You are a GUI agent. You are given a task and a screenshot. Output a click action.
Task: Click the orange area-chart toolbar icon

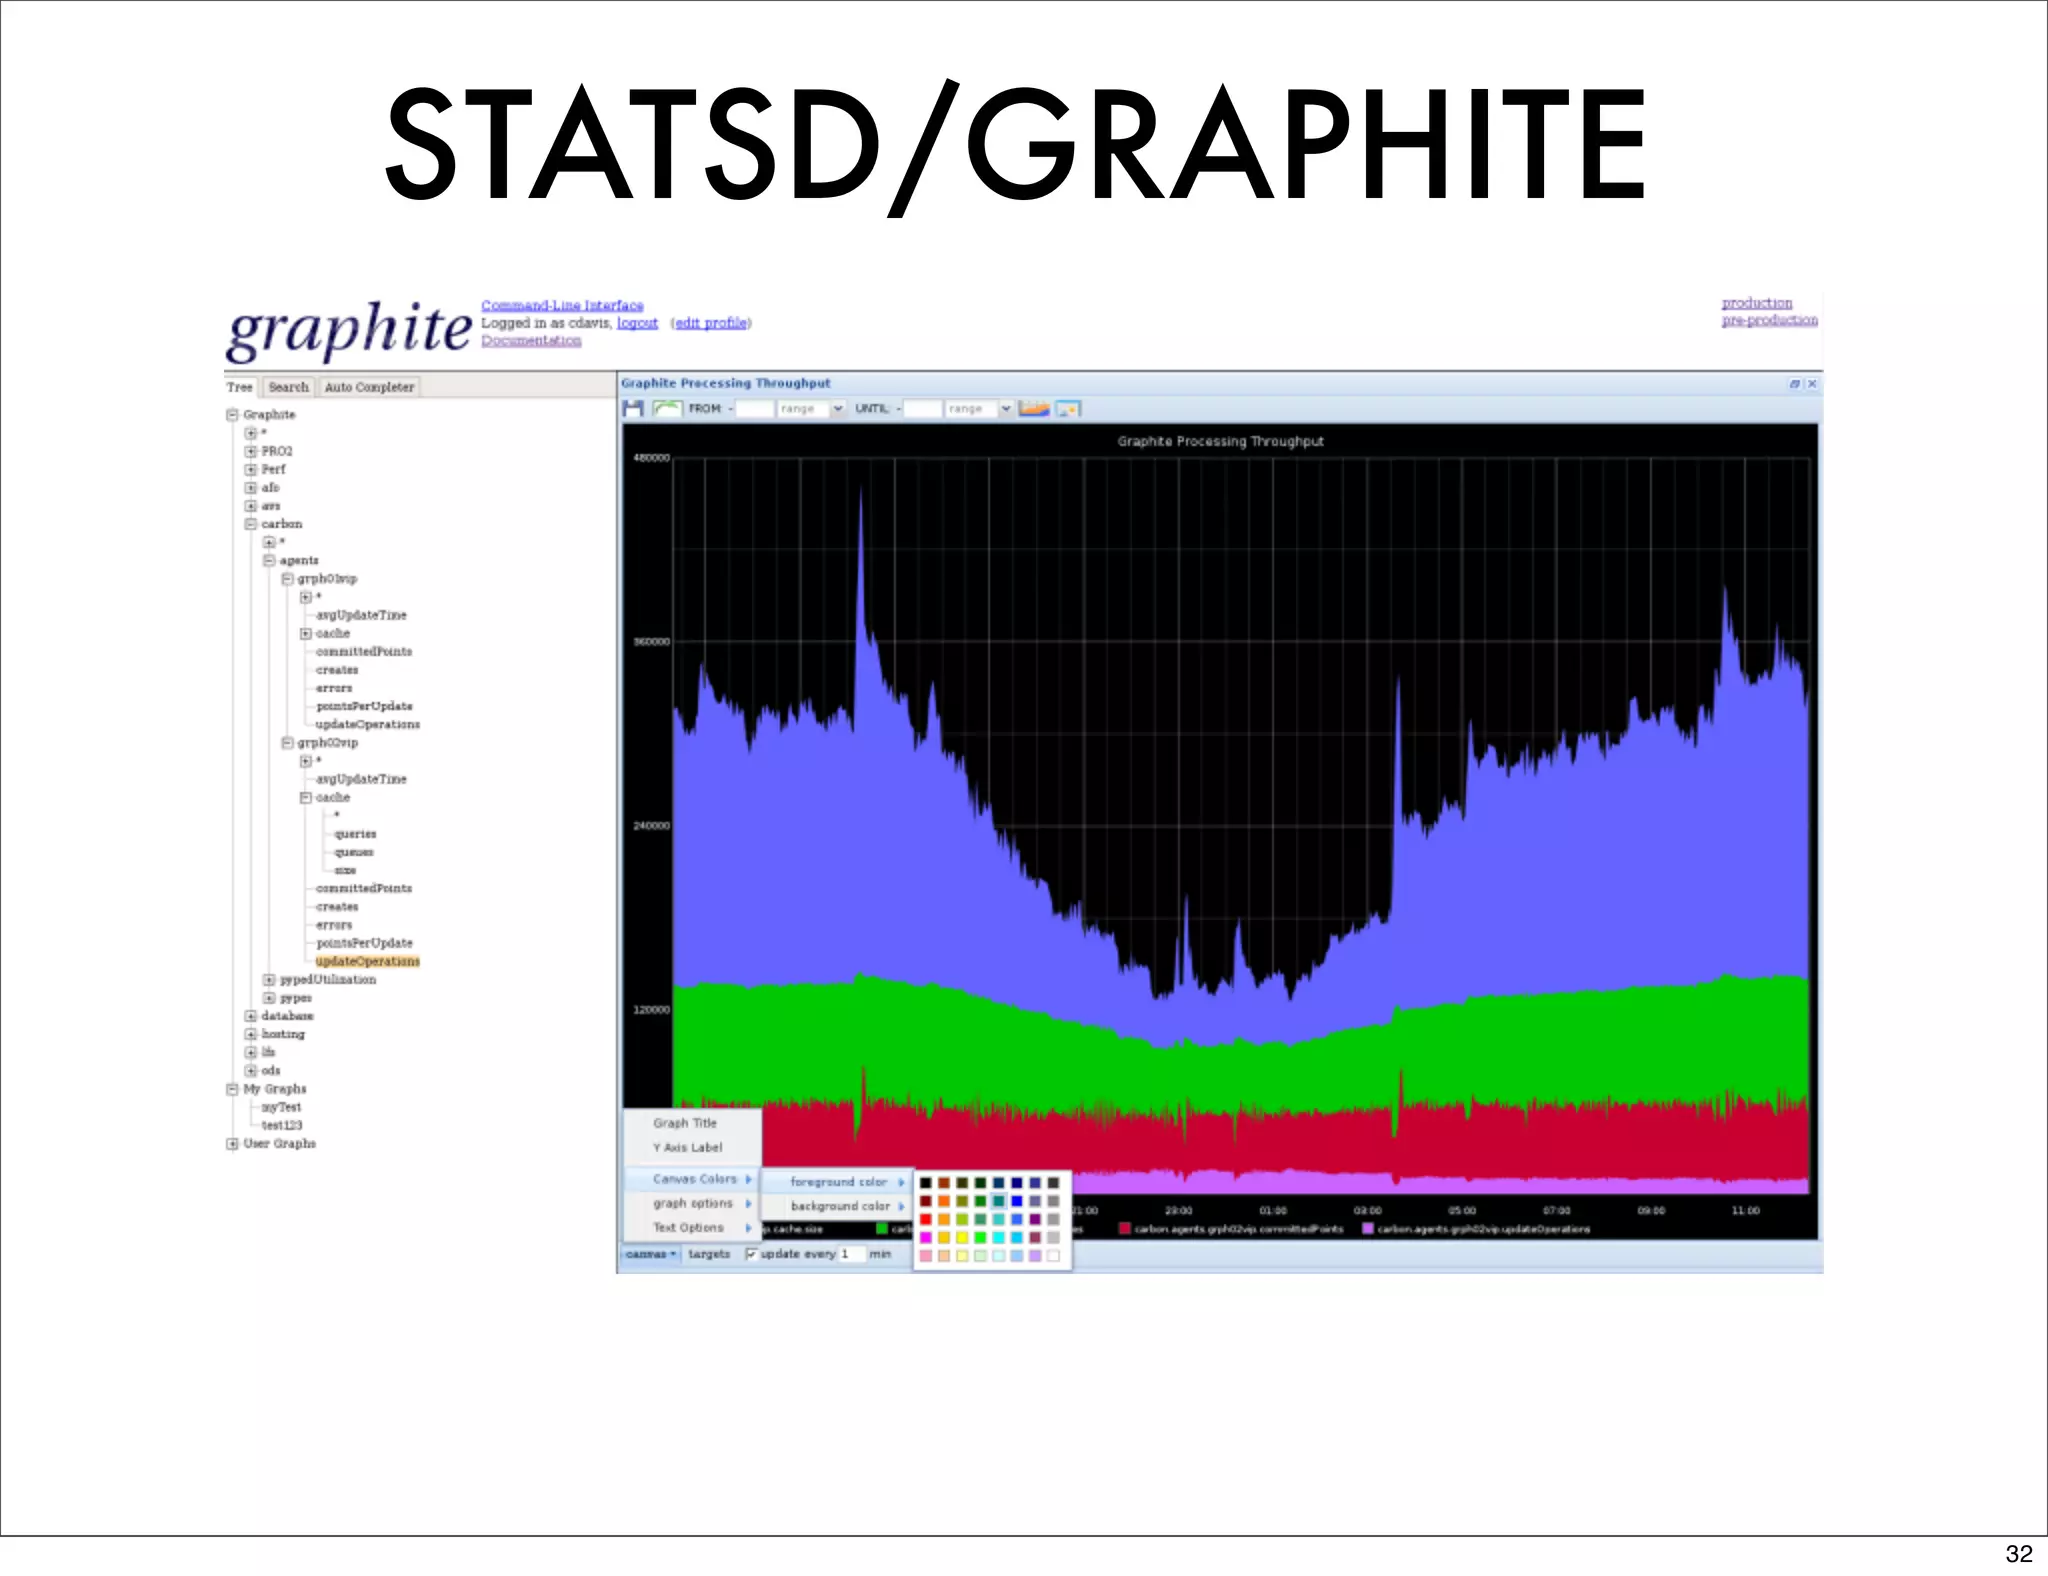1034,408
